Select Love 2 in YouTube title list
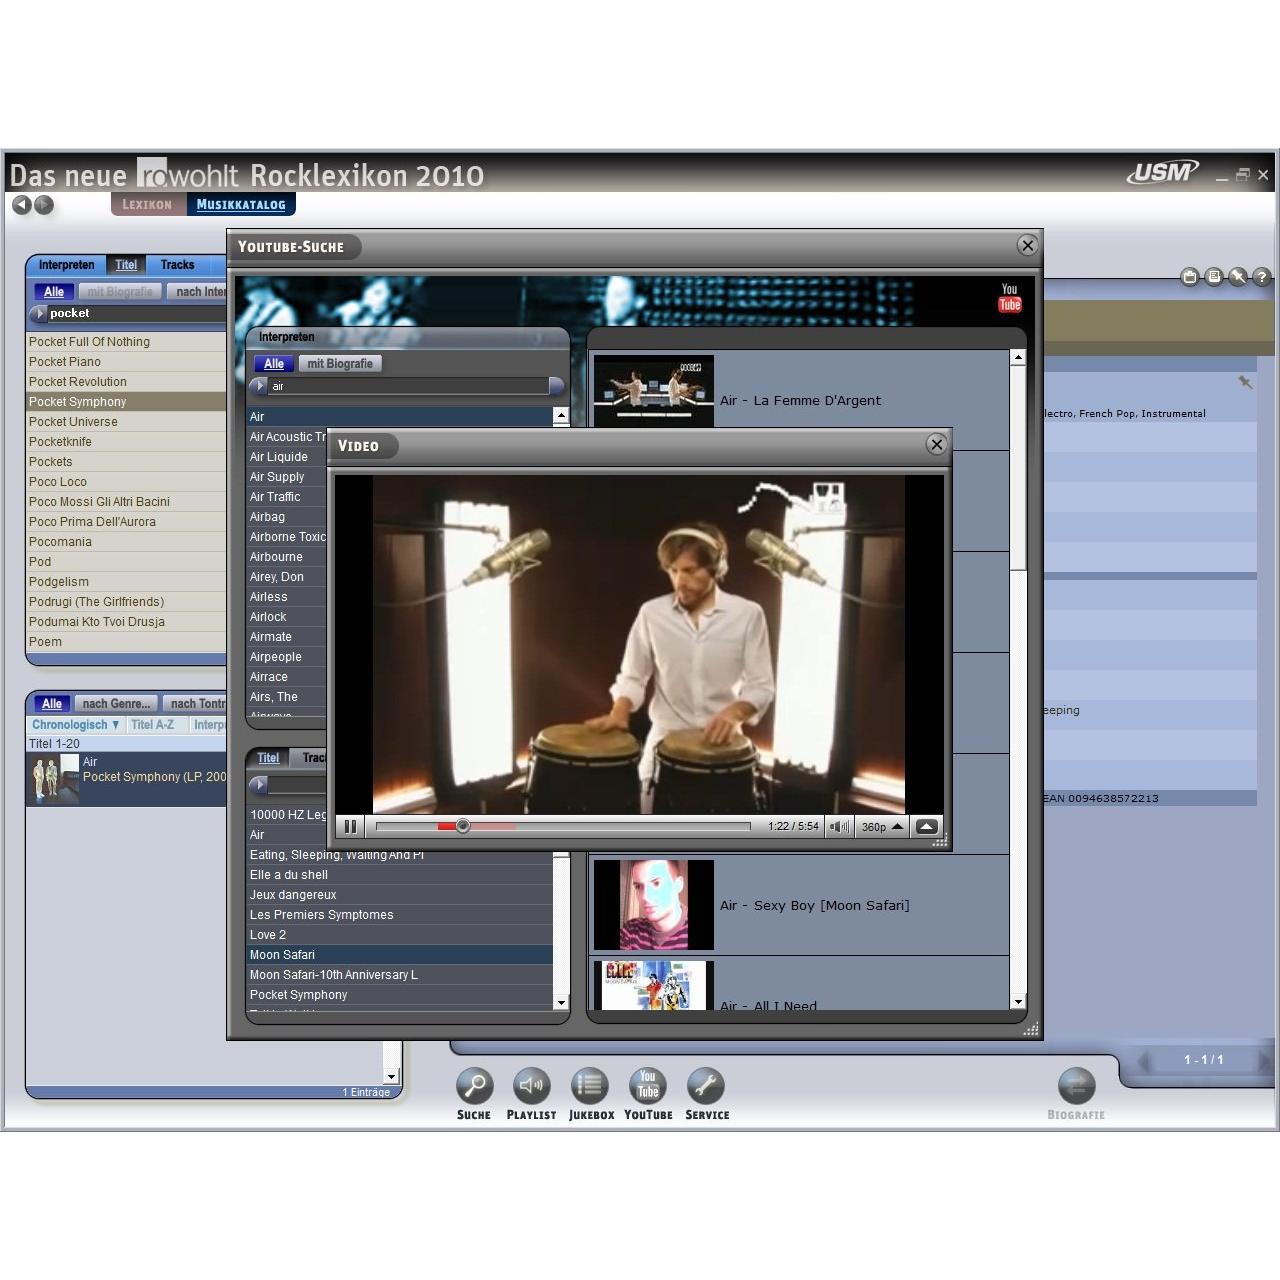This screenshot has height=1280, width=1280. (400, 934)
